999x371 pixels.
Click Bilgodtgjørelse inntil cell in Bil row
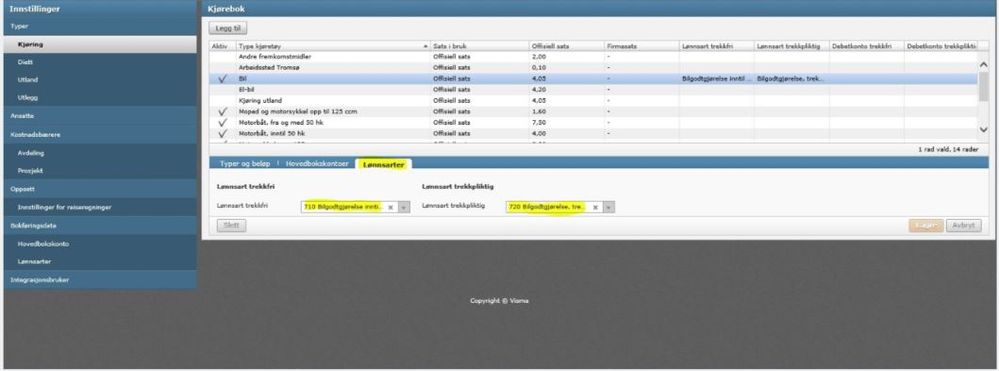click(717, 79)
